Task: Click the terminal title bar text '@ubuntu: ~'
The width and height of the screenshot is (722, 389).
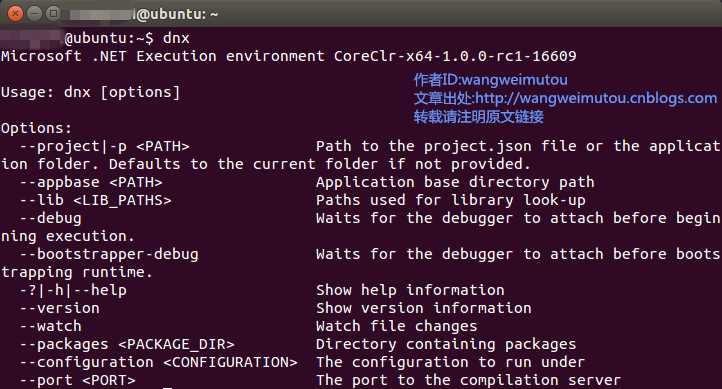Action: pyautogui.click(x=177, y=14)
